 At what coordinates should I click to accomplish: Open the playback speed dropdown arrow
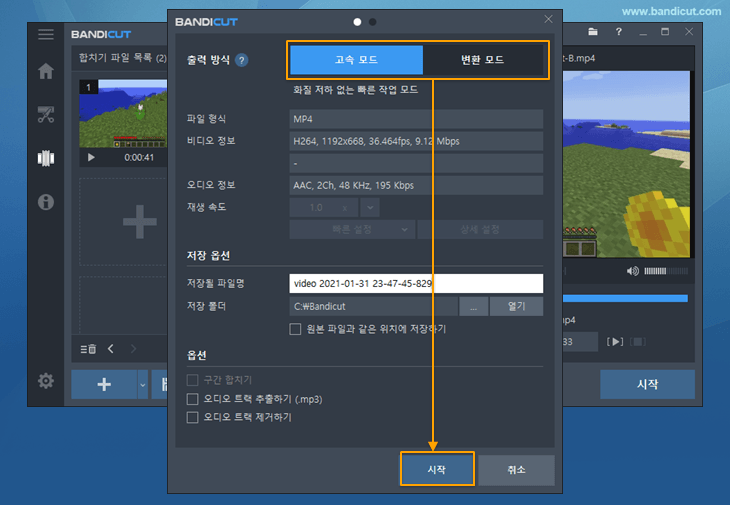point(370,207)
